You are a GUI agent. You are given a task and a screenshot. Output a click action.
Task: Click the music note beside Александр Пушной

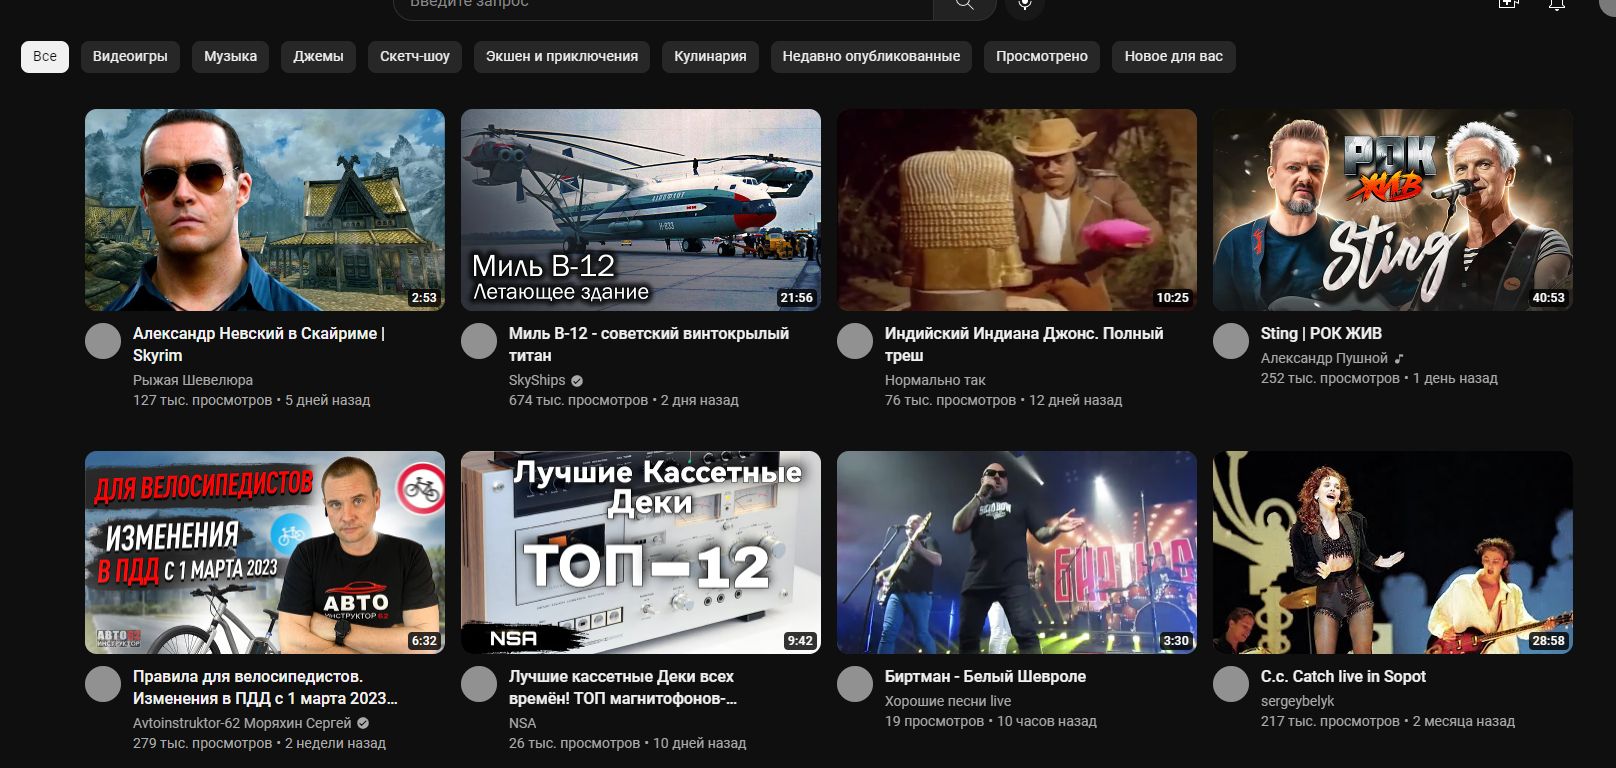click(1399, 358)
